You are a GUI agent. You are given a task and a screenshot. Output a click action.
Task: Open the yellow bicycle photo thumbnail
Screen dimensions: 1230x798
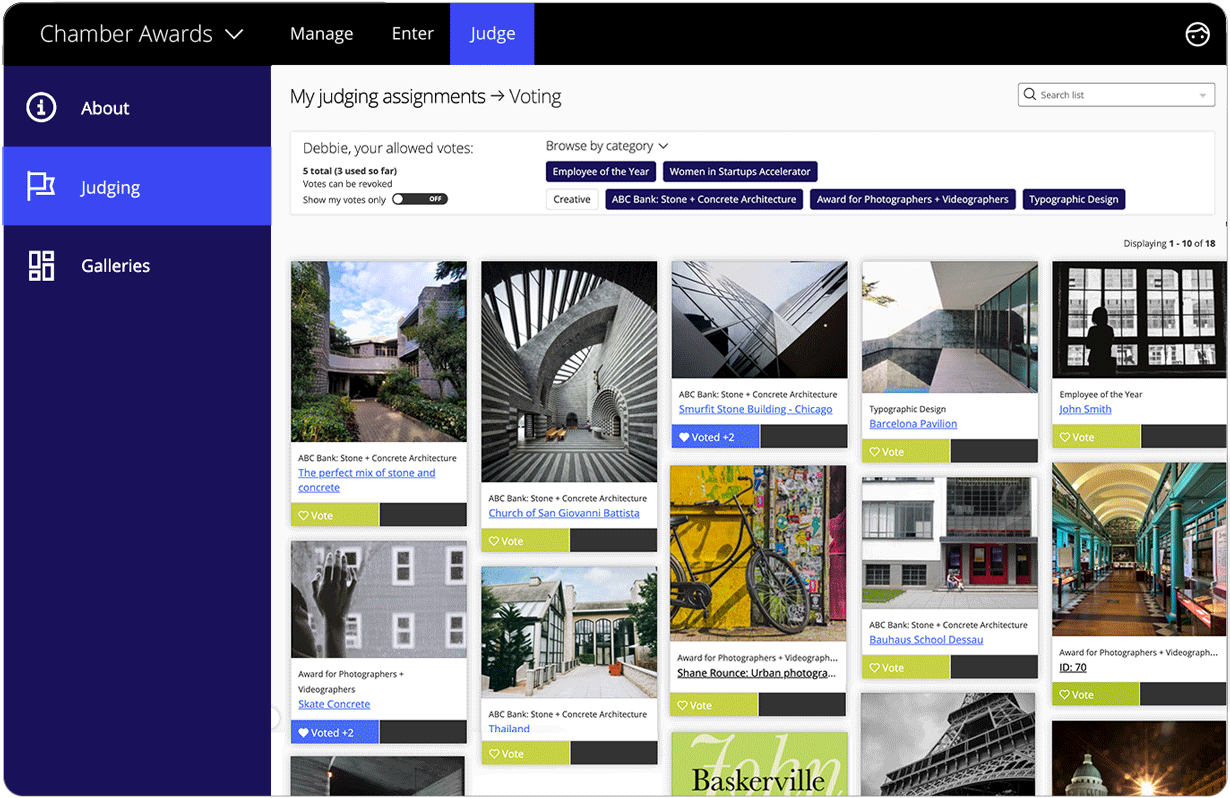coord(759,553)
